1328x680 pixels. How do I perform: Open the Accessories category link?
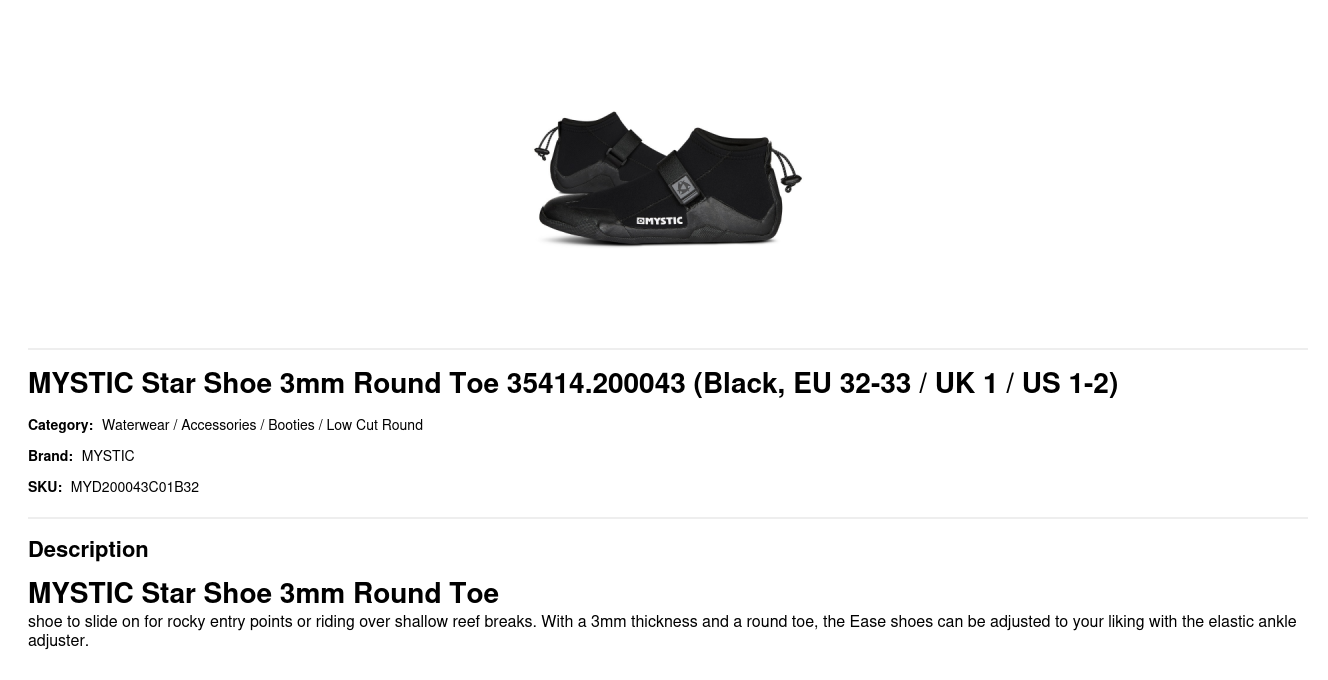click(x=218, y=425)
